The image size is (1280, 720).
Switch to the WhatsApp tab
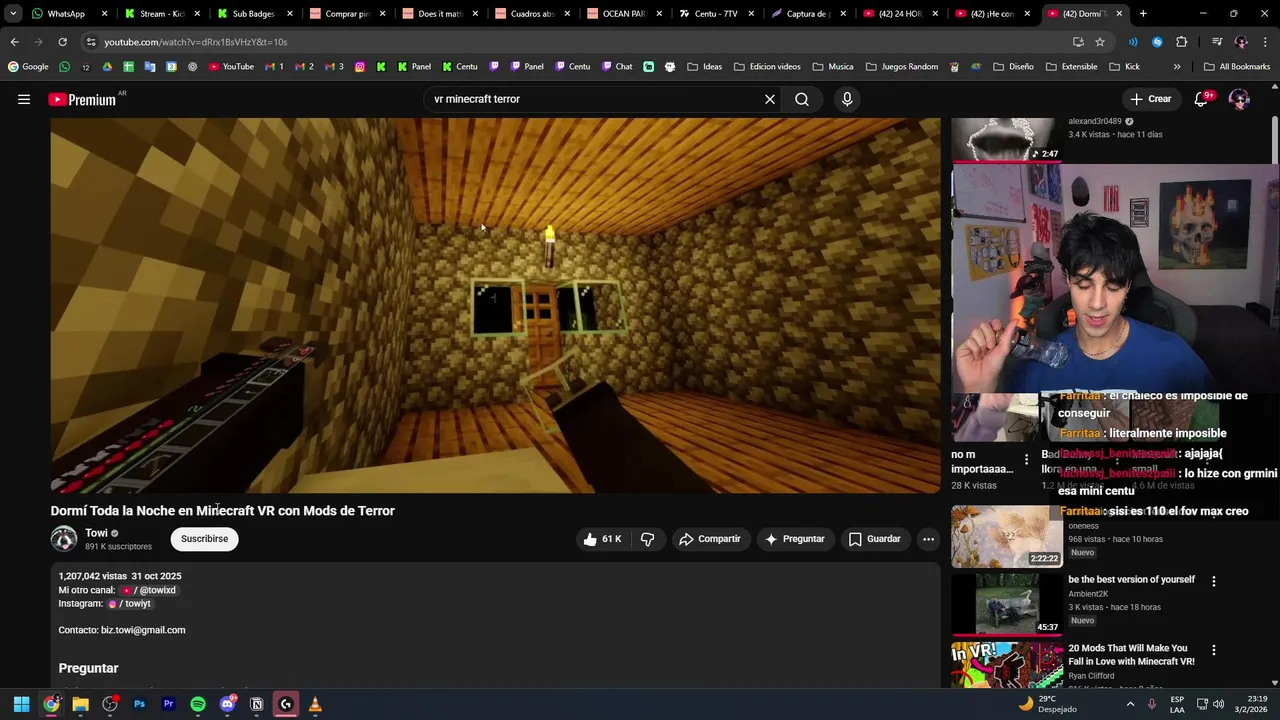70,14
